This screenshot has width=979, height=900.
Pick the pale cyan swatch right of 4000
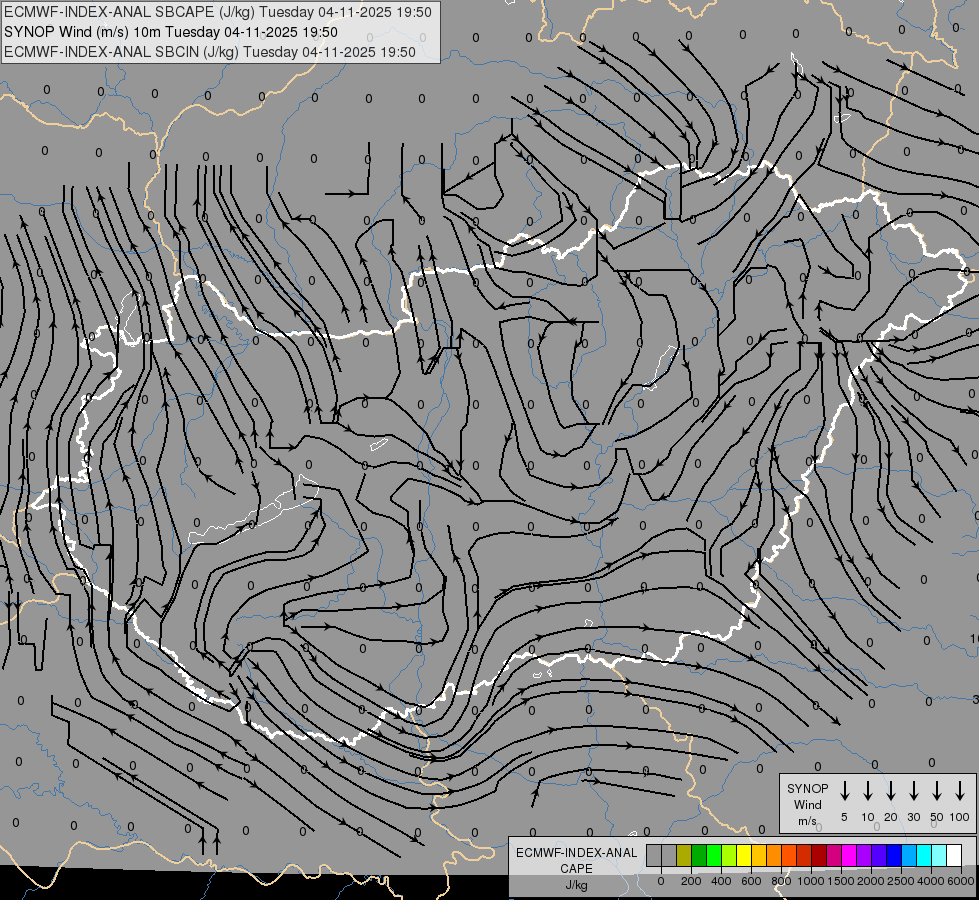[940, 855]
